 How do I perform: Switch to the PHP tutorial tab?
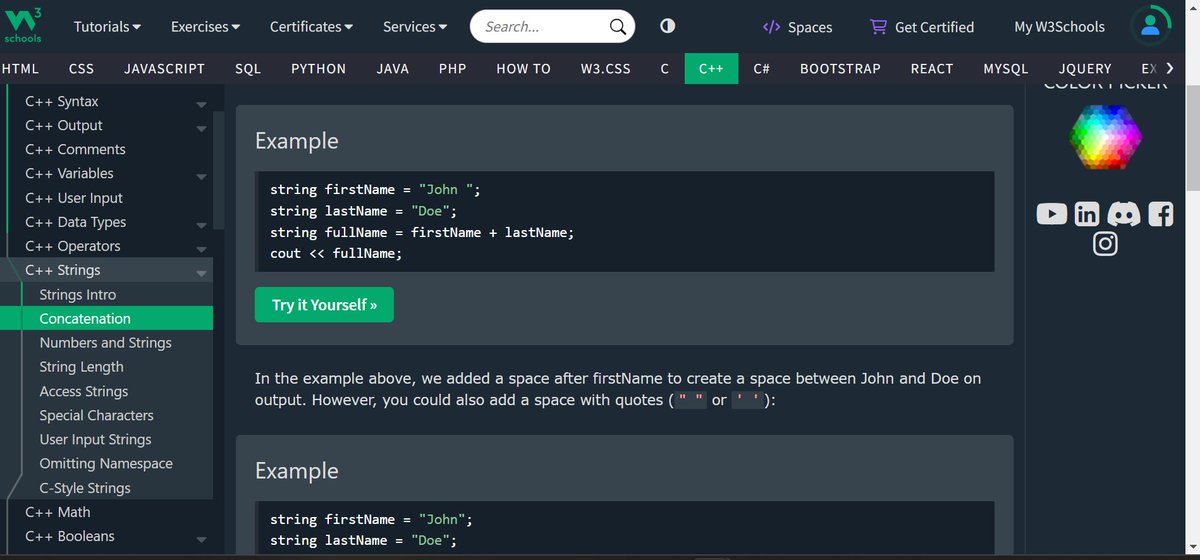tap(453, 68)
